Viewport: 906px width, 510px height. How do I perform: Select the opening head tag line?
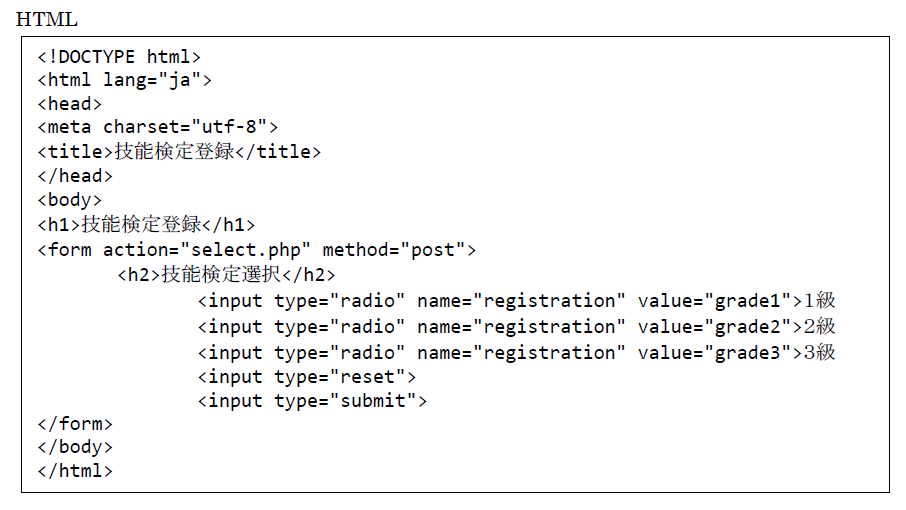(69, 104)
